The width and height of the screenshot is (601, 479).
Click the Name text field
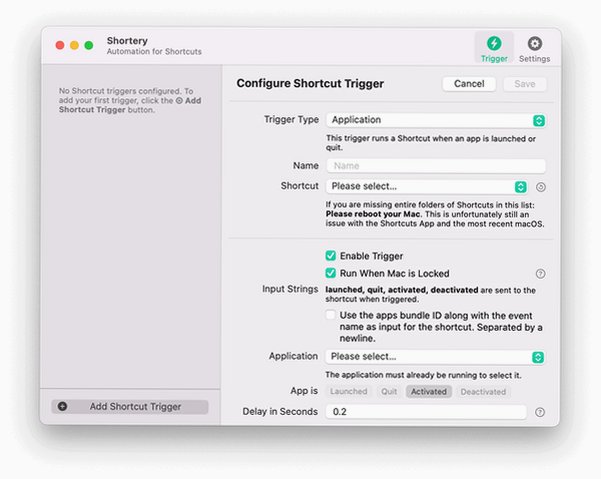pos(436,166)
